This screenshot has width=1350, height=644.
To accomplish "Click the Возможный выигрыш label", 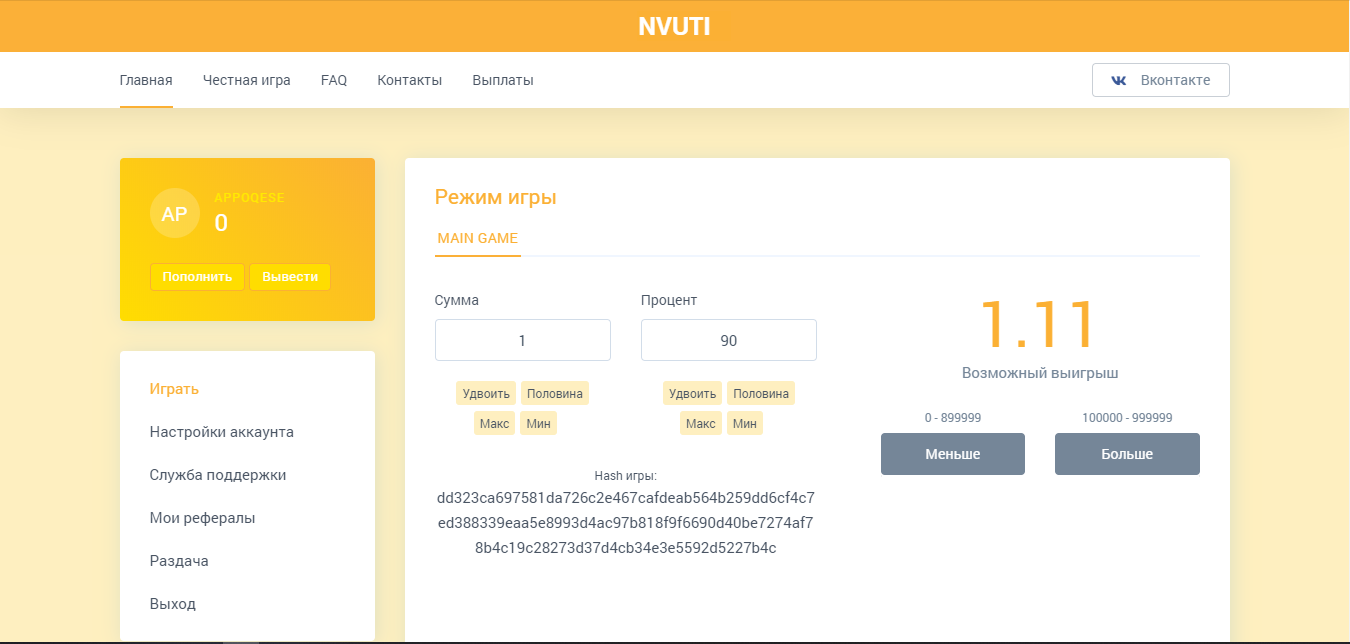I will coord(1040,373).
